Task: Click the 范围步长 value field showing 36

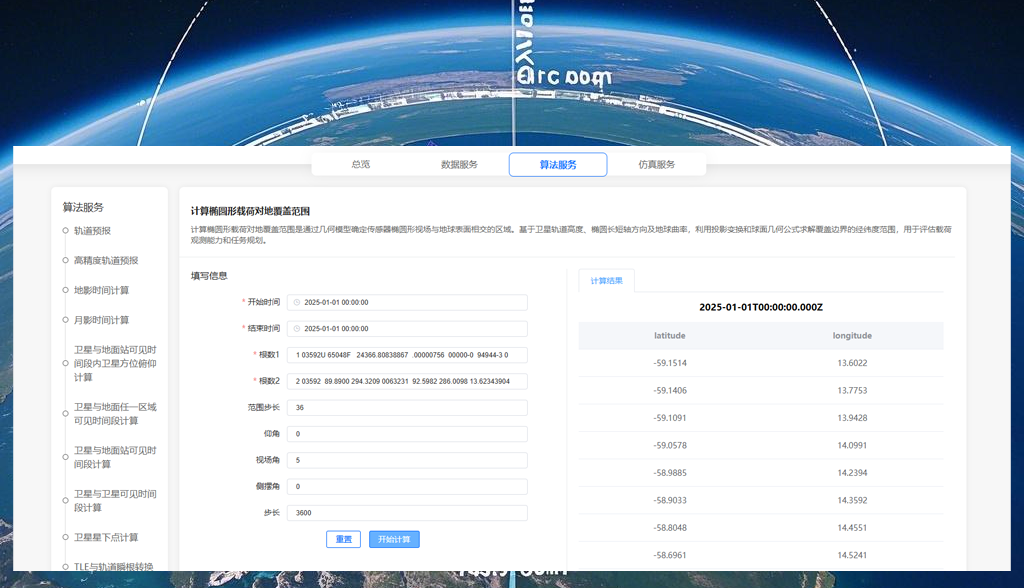Action: tap(407, 407)
